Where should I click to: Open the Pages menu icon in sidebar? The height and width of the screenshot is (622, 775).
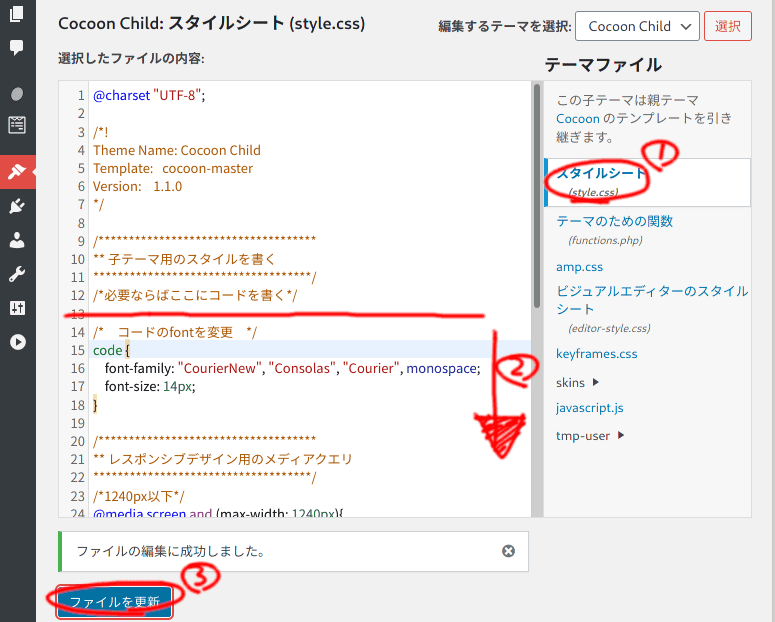click(17, 13)
